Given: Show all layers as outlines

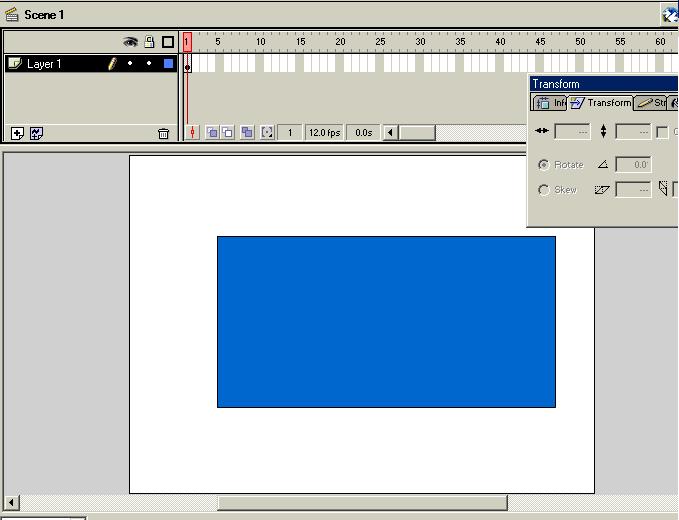Looking at the screenshot, I should (168, 42).
